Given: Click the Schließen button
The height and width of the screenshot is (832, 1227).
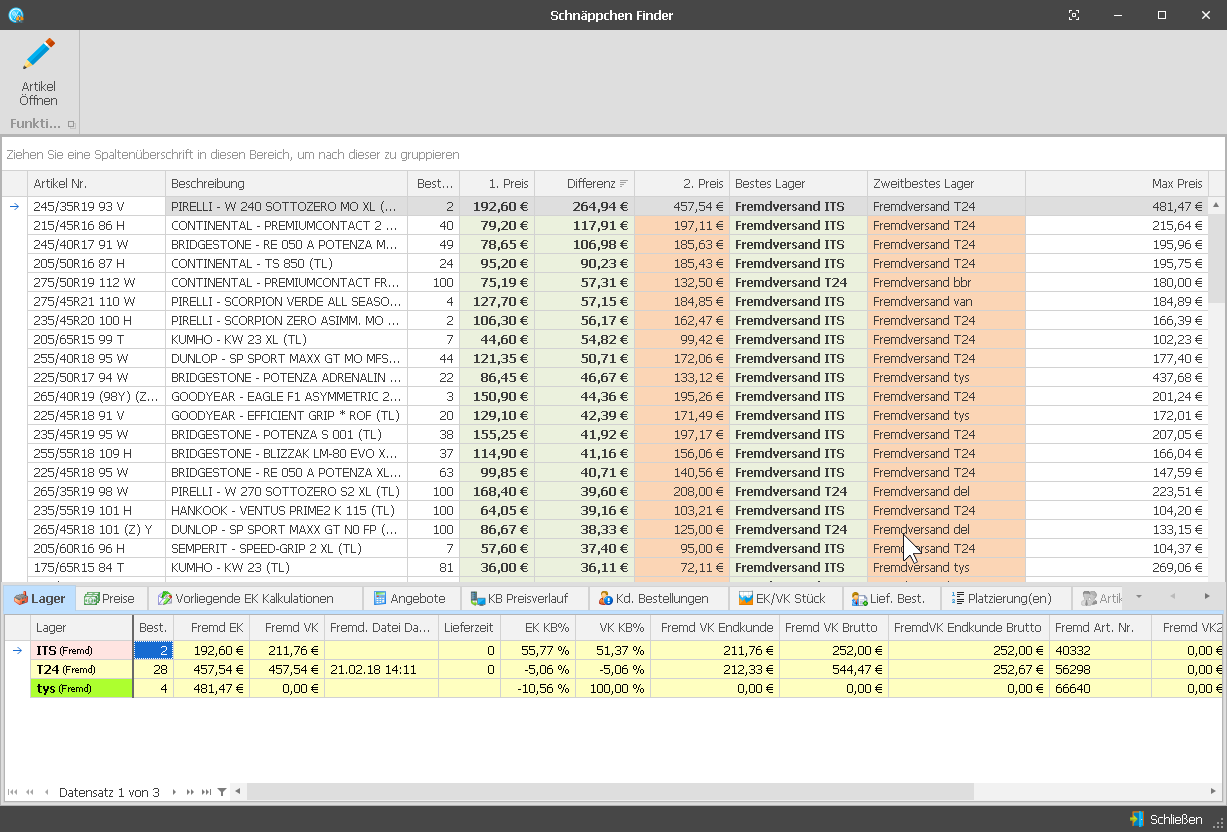Looking at the screenshot, I should (x=1166, y=819).
